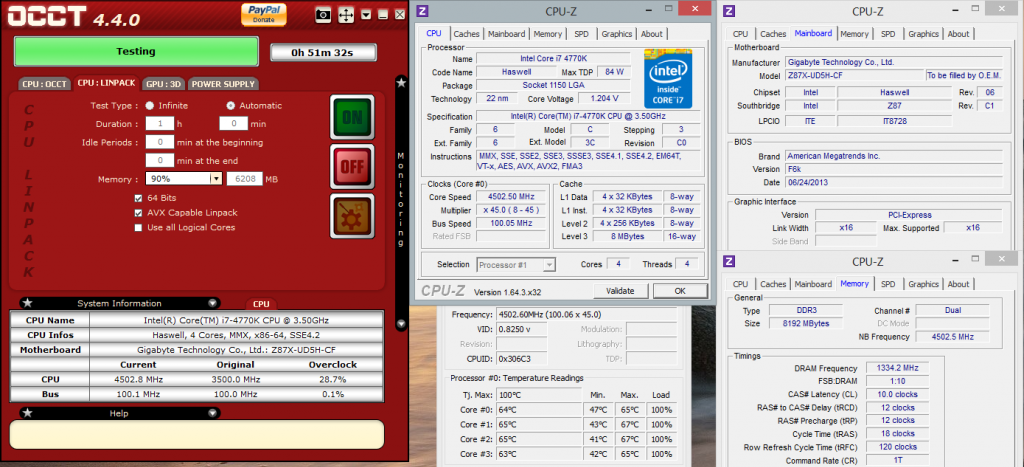1024x467 pixels.
Task: Click the 0h 51m 32s elapsed timer
Action: [x=323, y=52]
